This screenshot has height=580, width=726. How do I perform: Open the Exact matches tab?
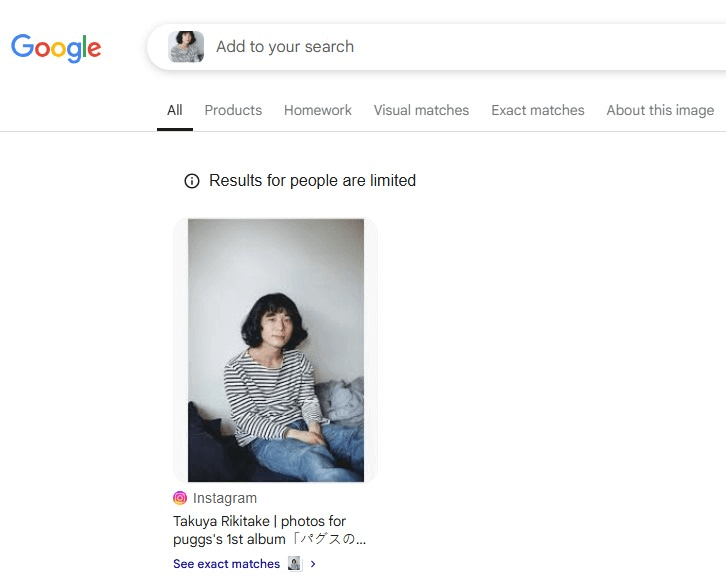pos(537,110)
